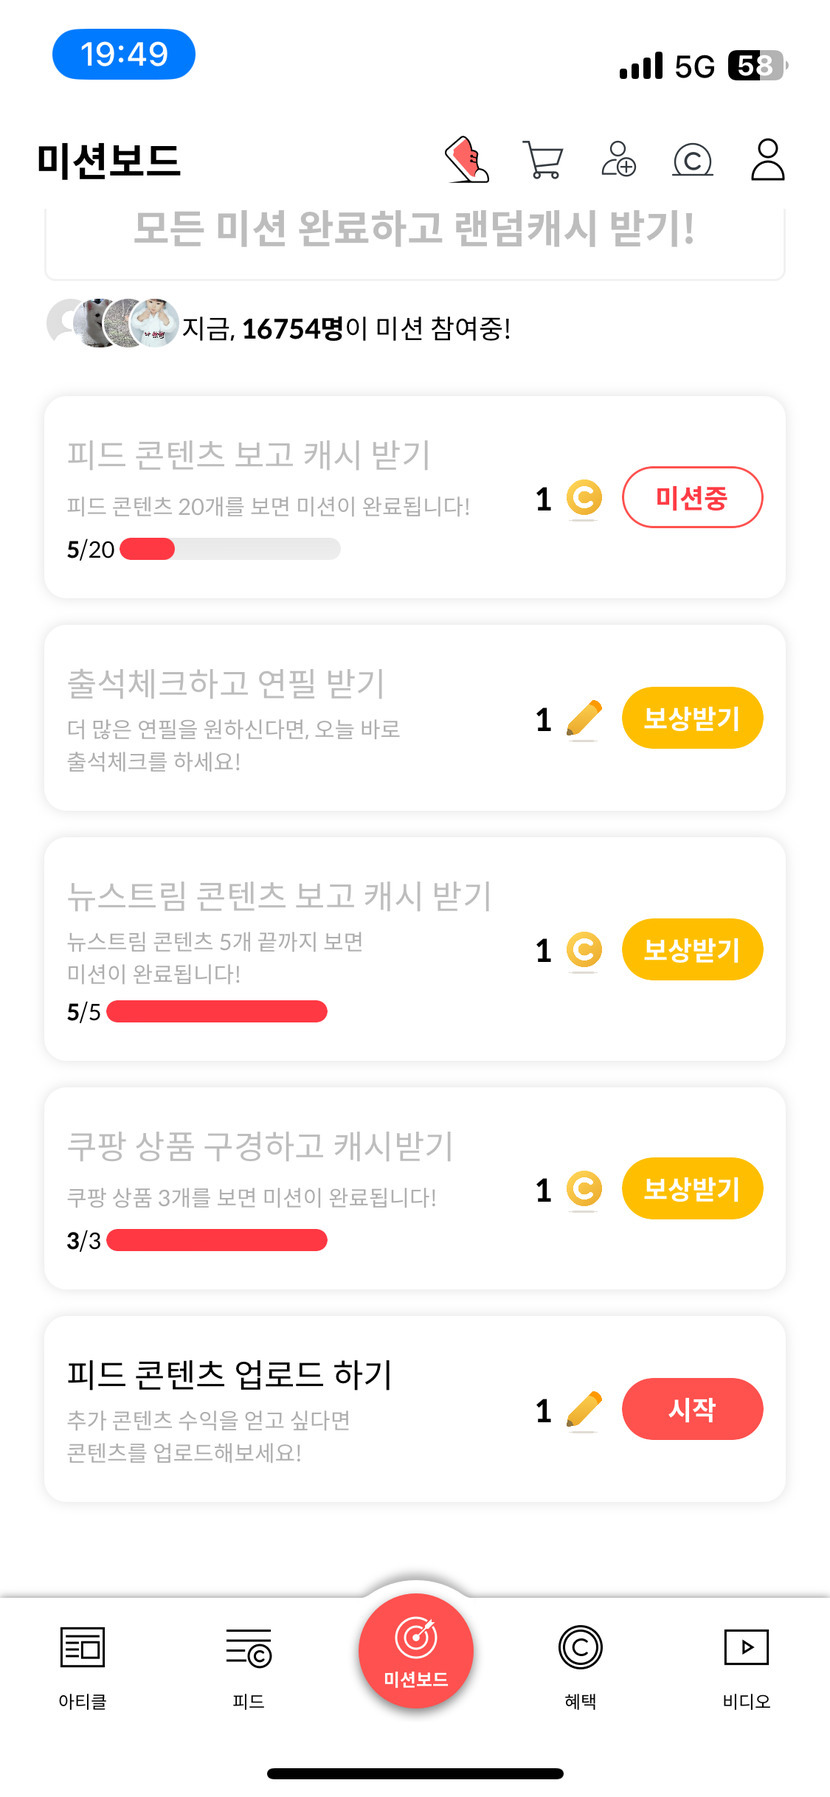Tap the participant avatars thumbnail group

click(113, 323)
